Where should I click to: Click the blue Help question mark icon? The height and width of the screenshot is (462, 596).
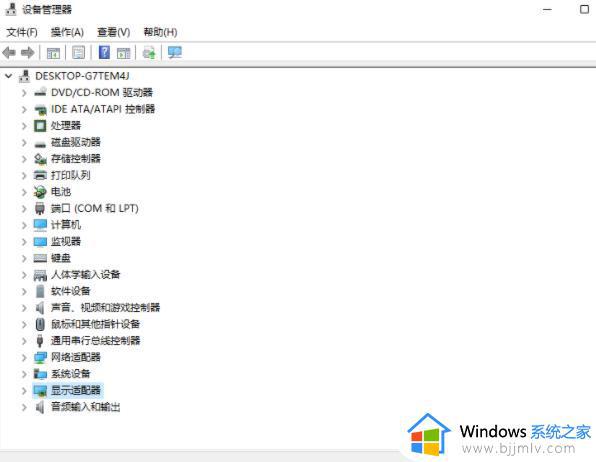tap(104, 52)
